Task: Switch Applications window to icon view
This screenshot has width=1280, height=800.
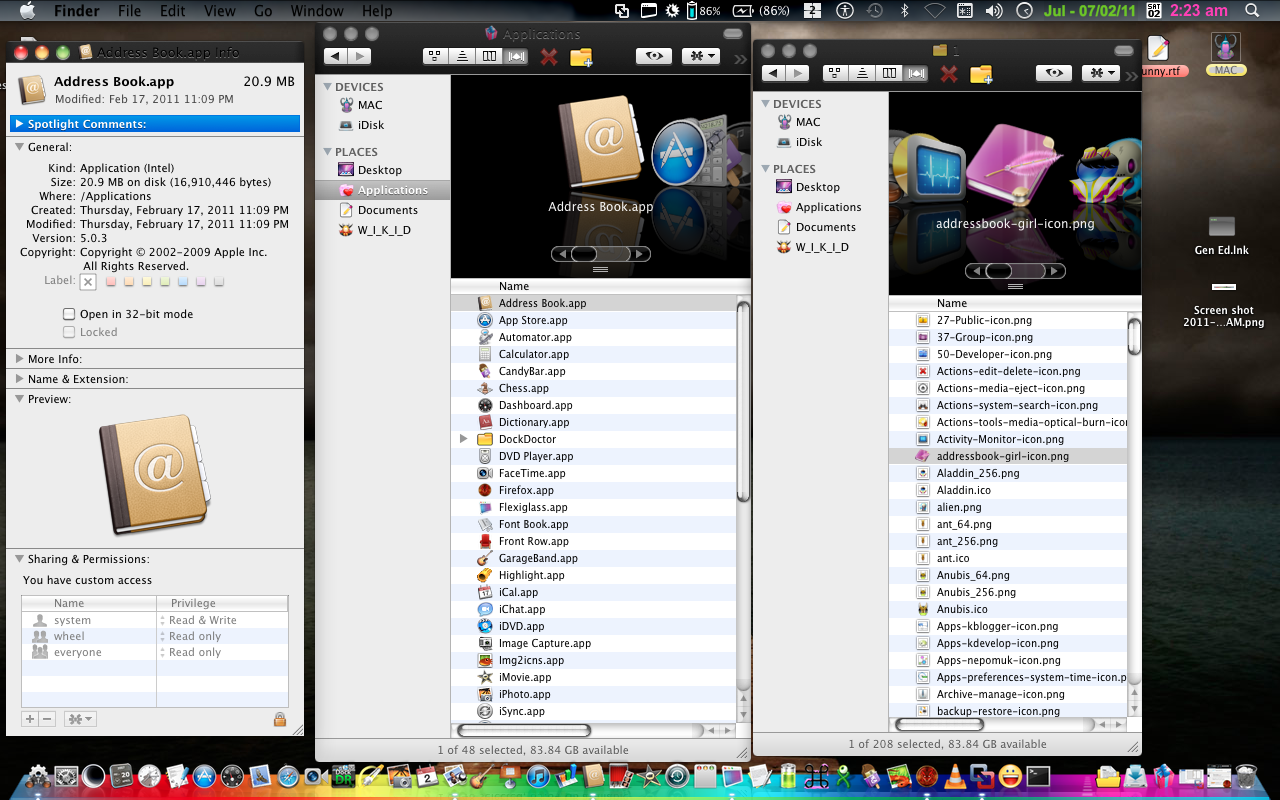Action: coord(435,56)
